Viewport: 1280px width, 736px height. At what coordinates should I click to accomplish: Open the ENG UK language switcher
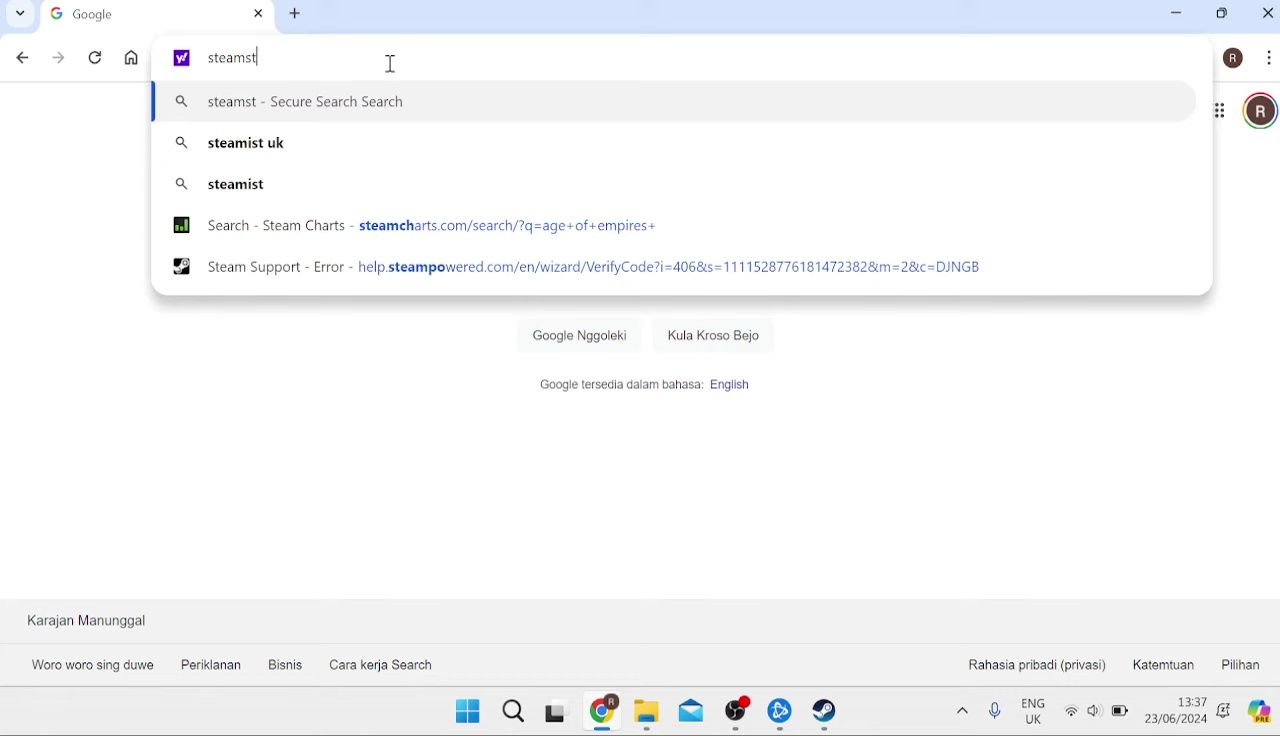tap(1033, 711)
